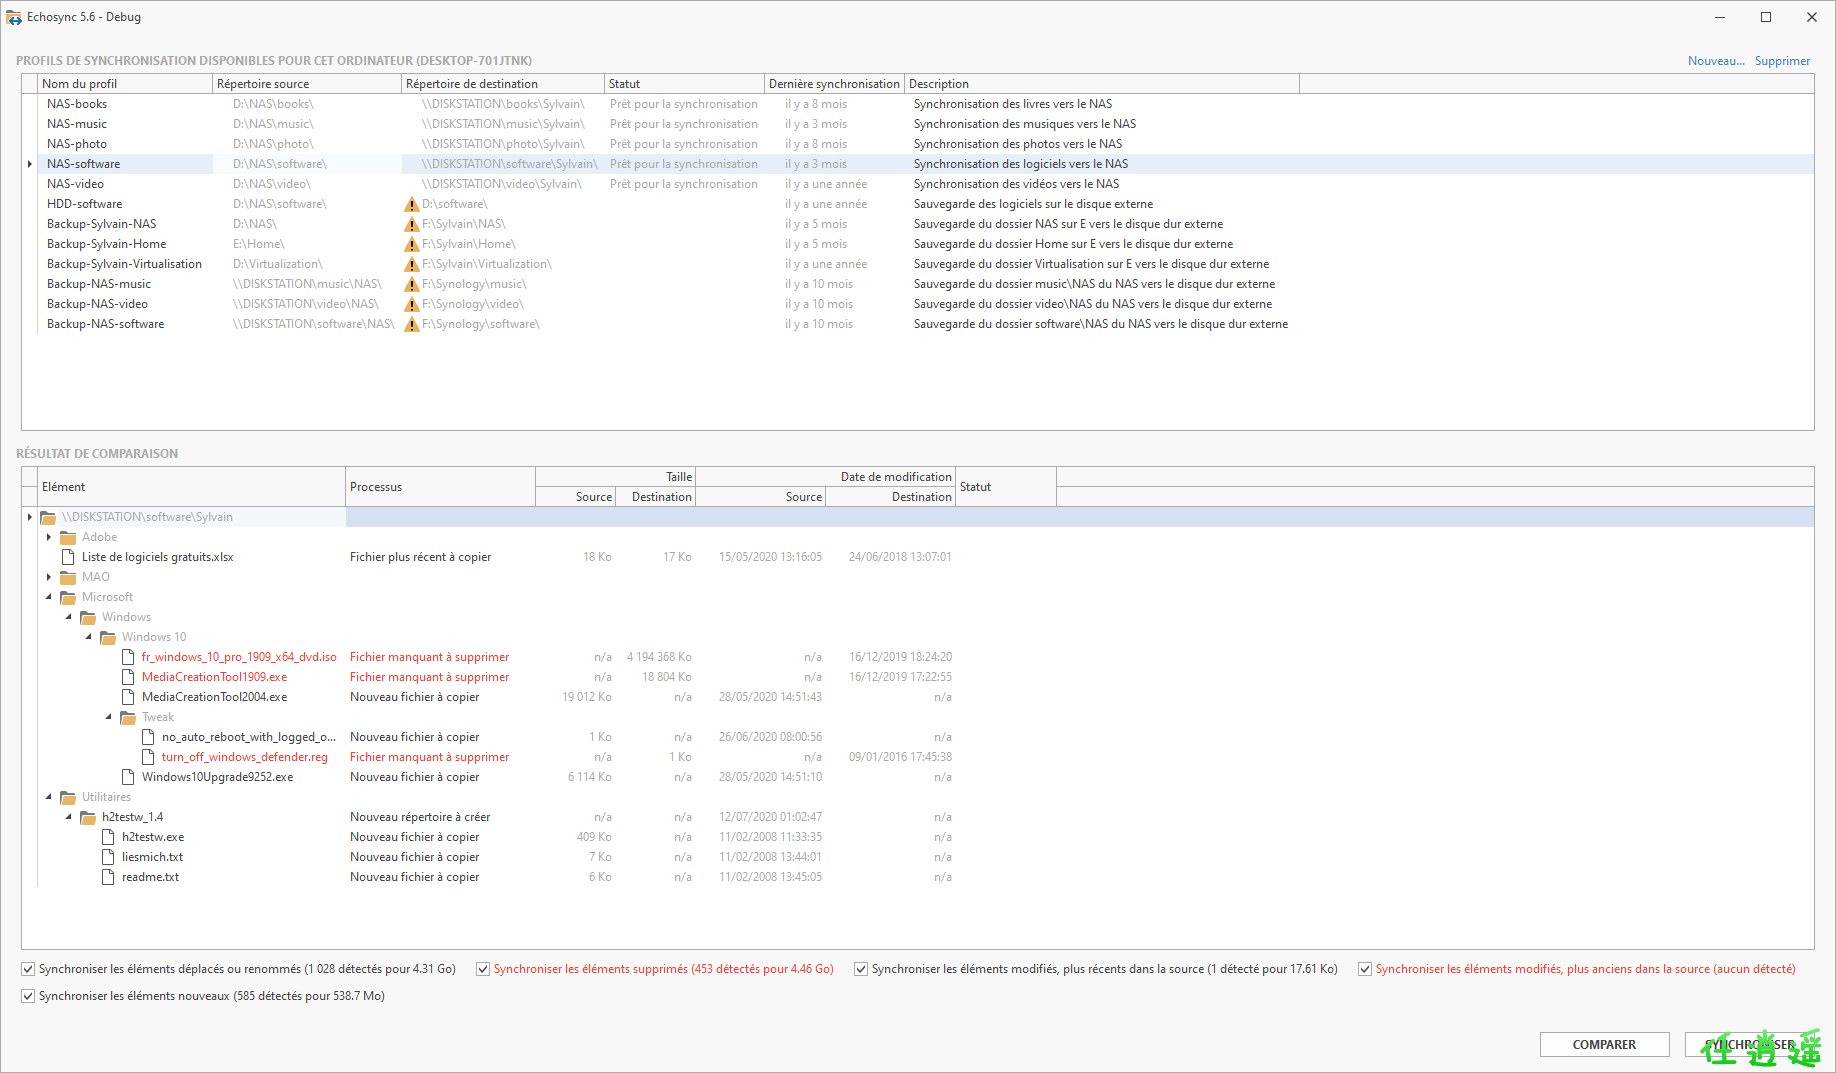
Task: Click the Microsoft folder icon
Action: click(68, 597)
